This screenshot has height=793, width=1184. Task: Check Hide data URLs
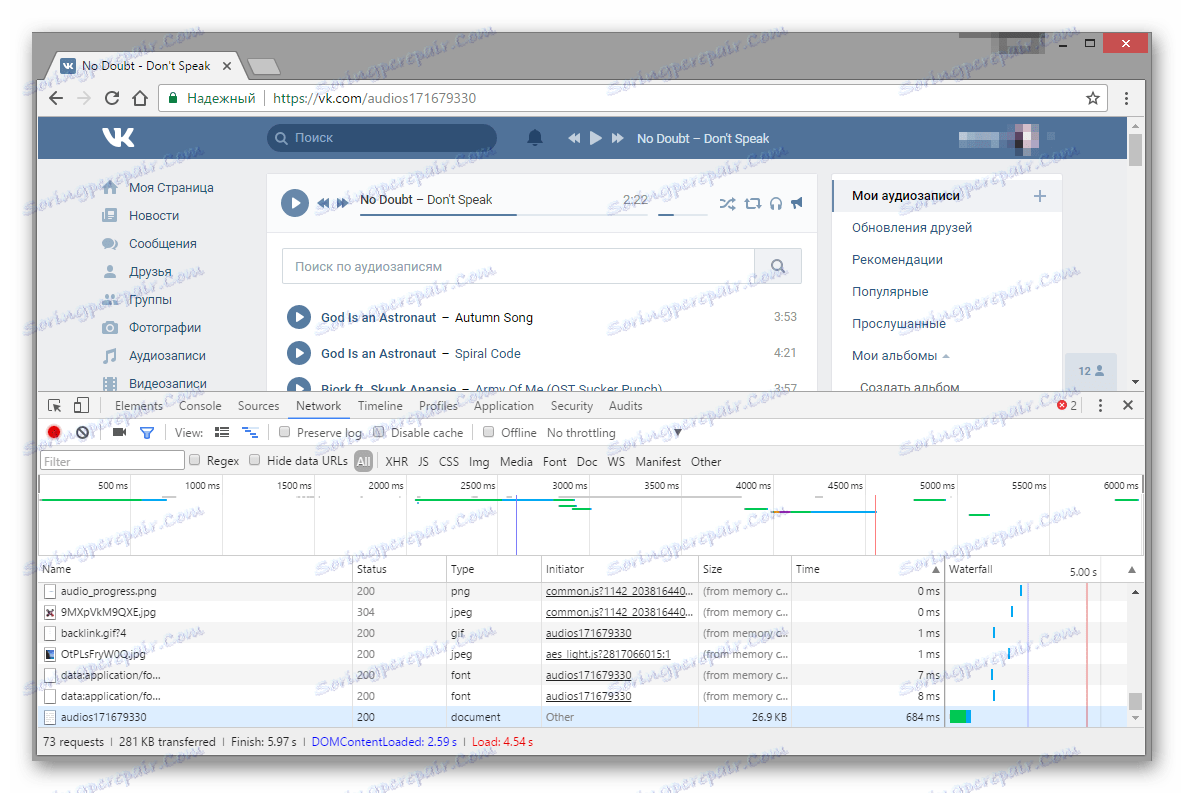point(254,460)
